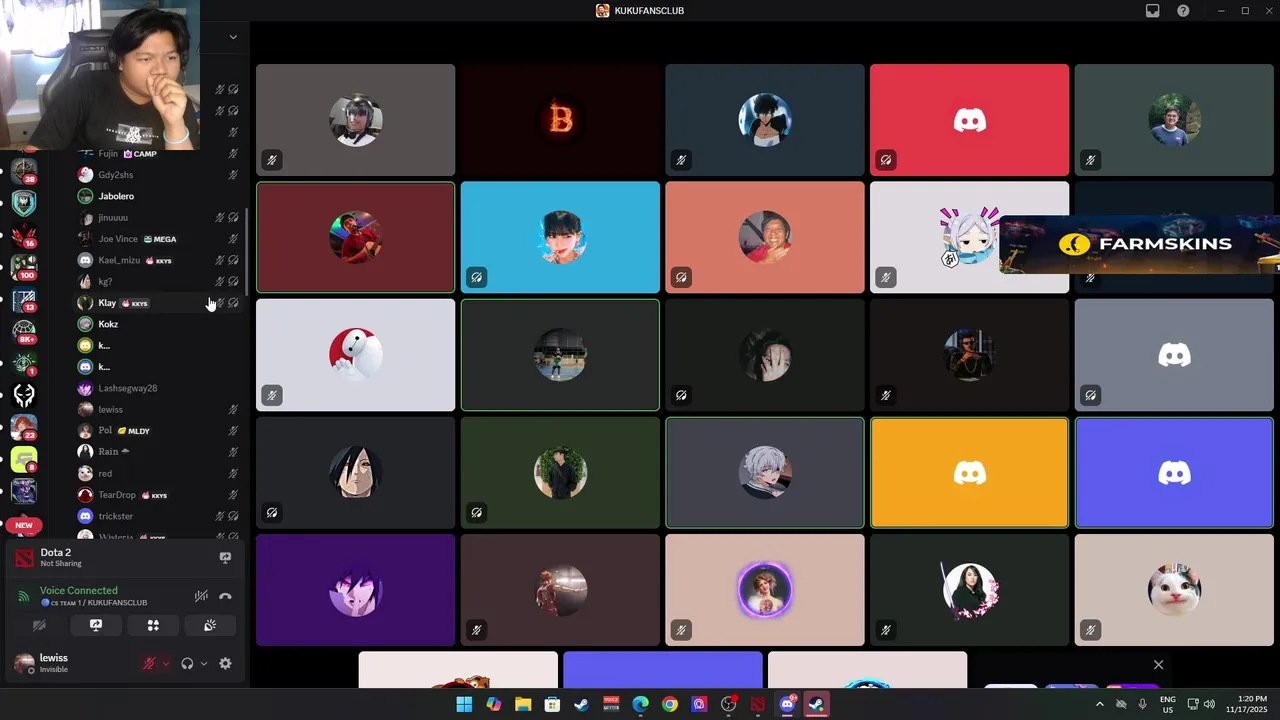Image resolution: width=1280 pixels, height=720 pixels.
Task: Open server icon with 100 badge
Action: tap(24, 267)
